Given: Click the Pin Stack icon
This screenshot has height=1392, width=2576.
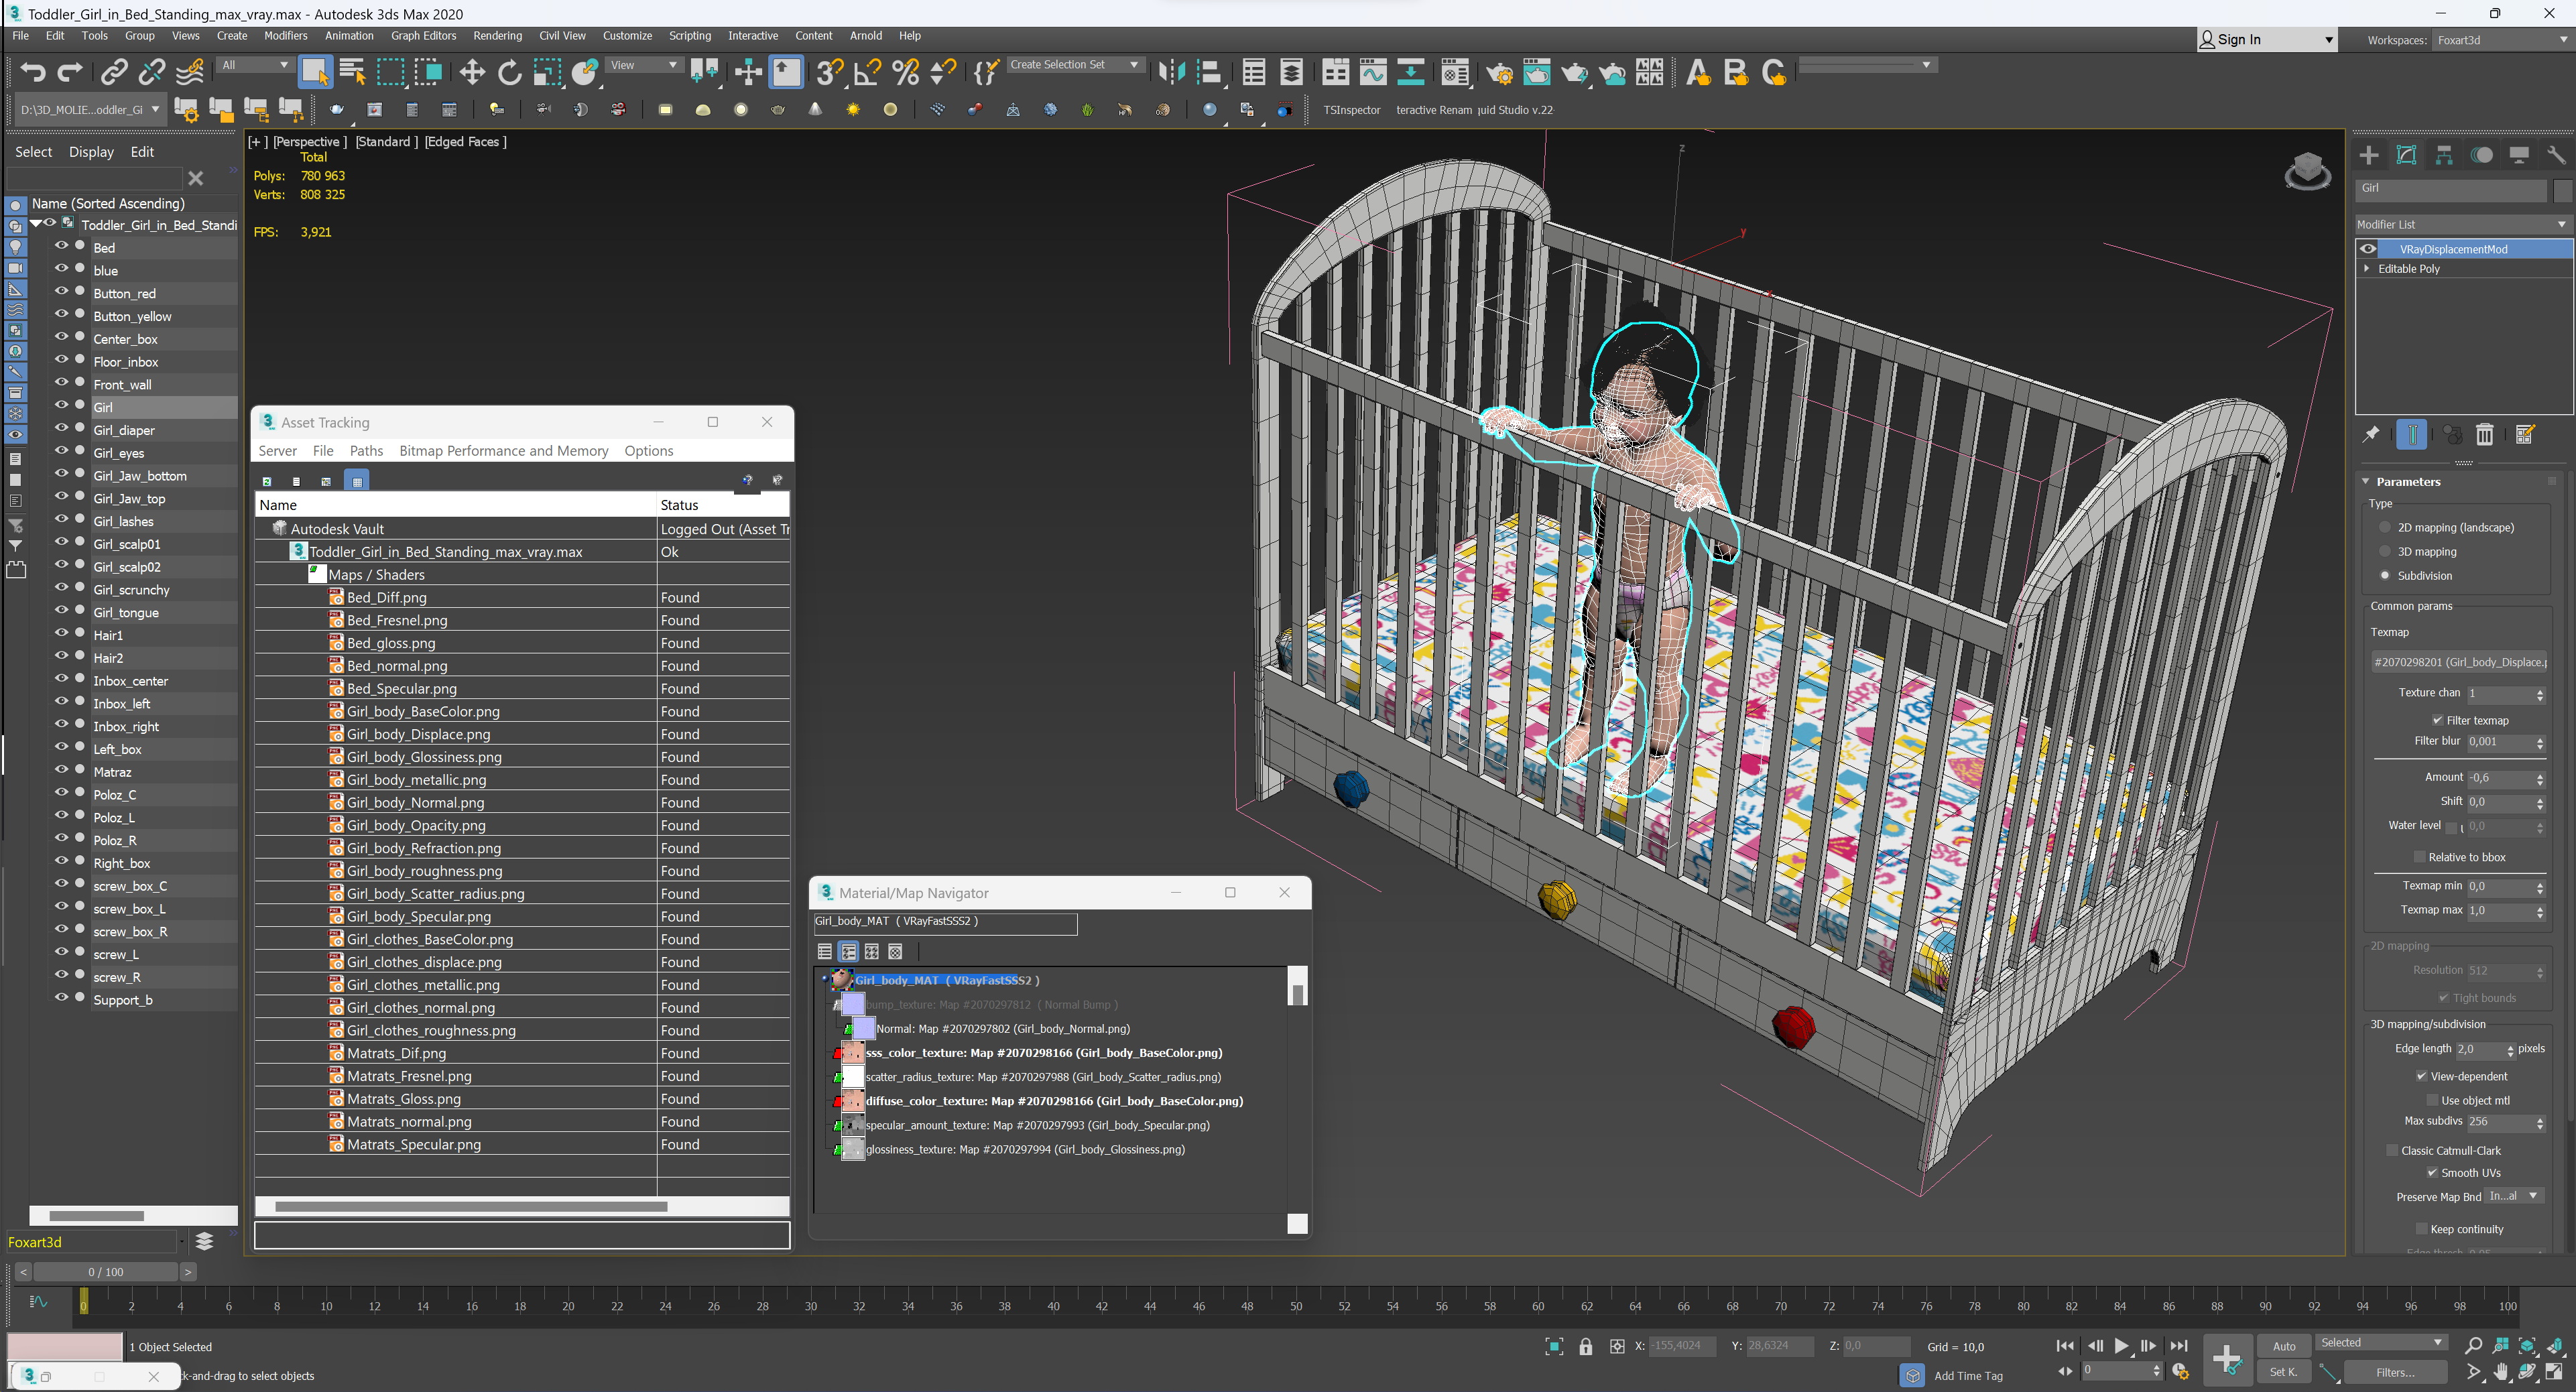Looking at the screenshot, I should [x=2370, y=435].
